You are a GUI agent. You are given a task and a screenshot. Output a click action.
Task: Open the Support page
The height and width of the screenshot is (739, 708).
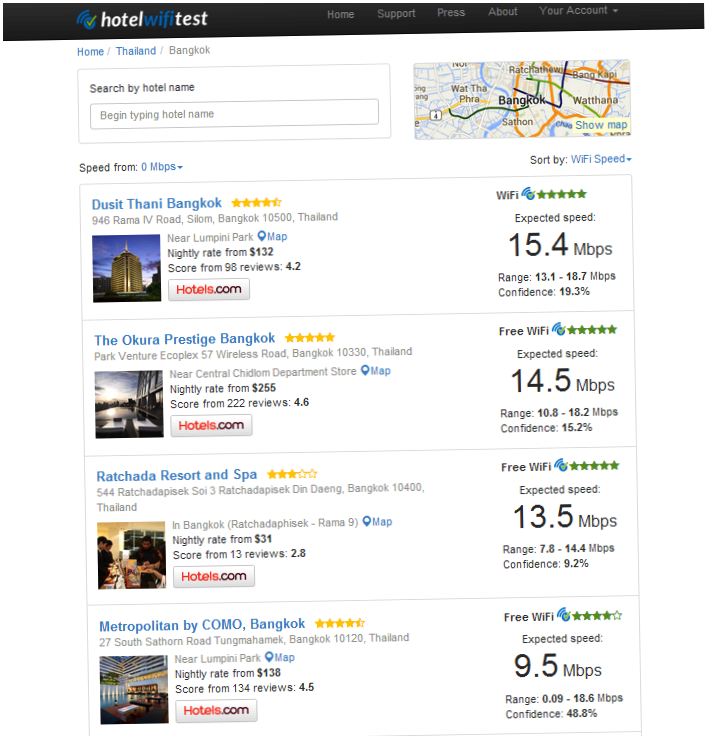pyautogui.click(x=396, y=13)
